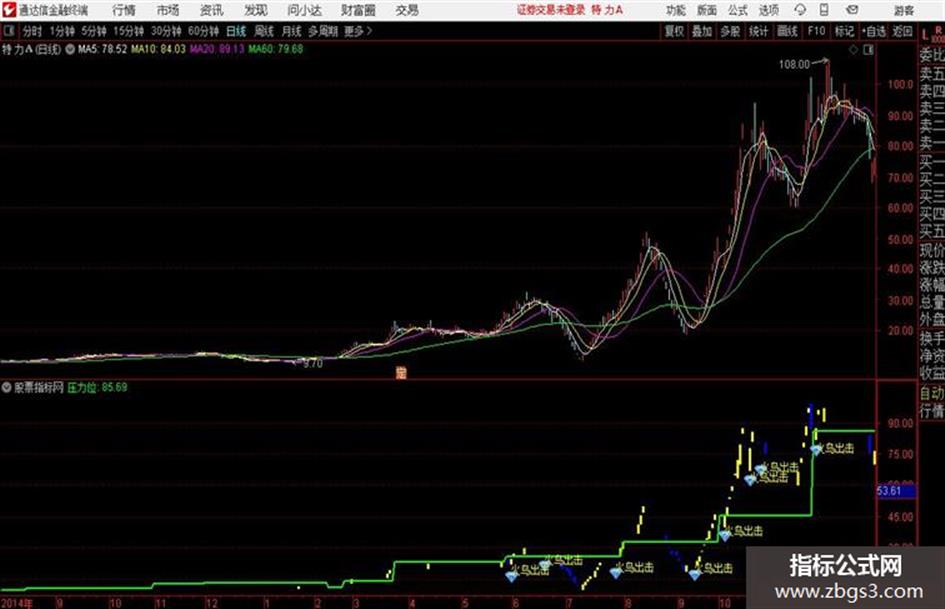Open the 财富圈 menu
Viewport: 945px width, 609px height.
point(358,10)
